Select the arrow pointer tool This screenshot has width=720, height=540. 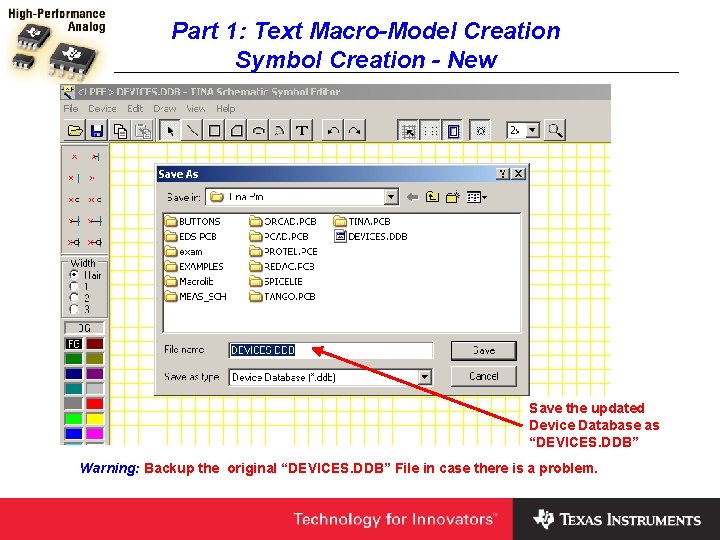169,131
